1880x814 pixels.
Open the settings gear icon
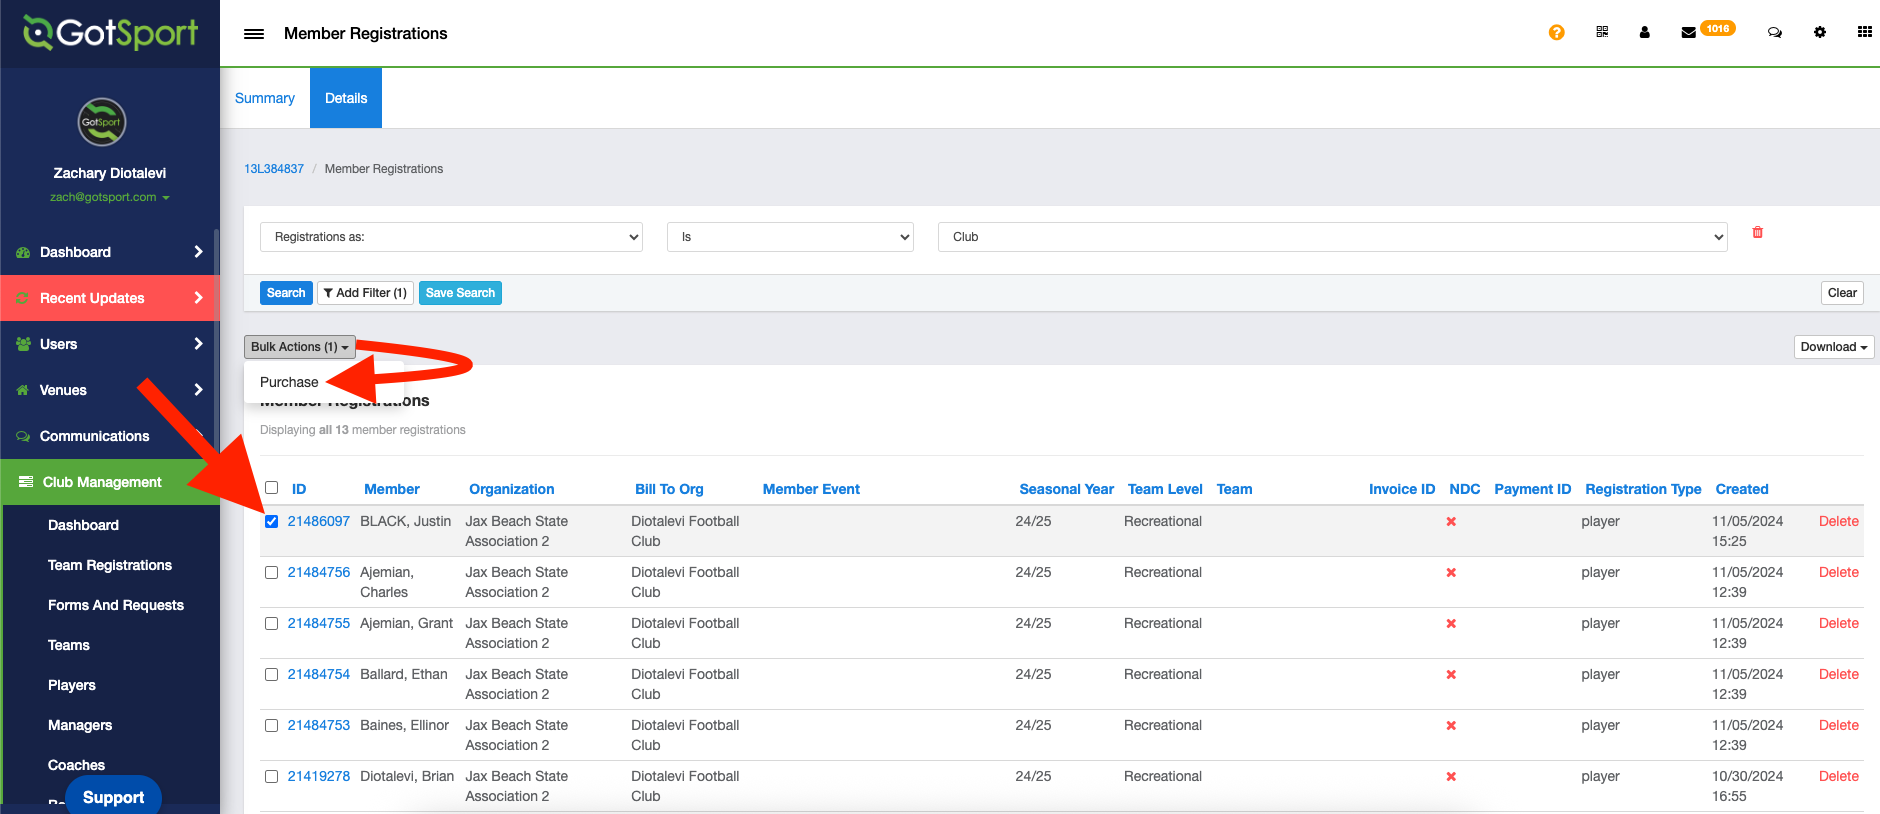point(1819,32)
